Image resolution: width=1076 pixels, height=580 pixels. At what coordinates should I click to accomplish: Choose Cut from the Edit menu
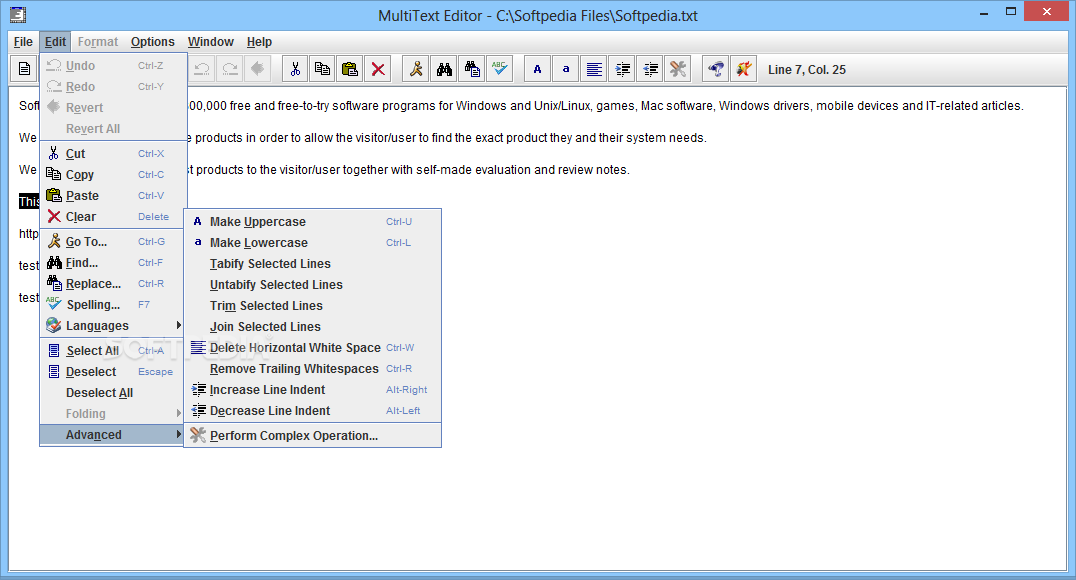pyautogui.click(x=113, y=154)
